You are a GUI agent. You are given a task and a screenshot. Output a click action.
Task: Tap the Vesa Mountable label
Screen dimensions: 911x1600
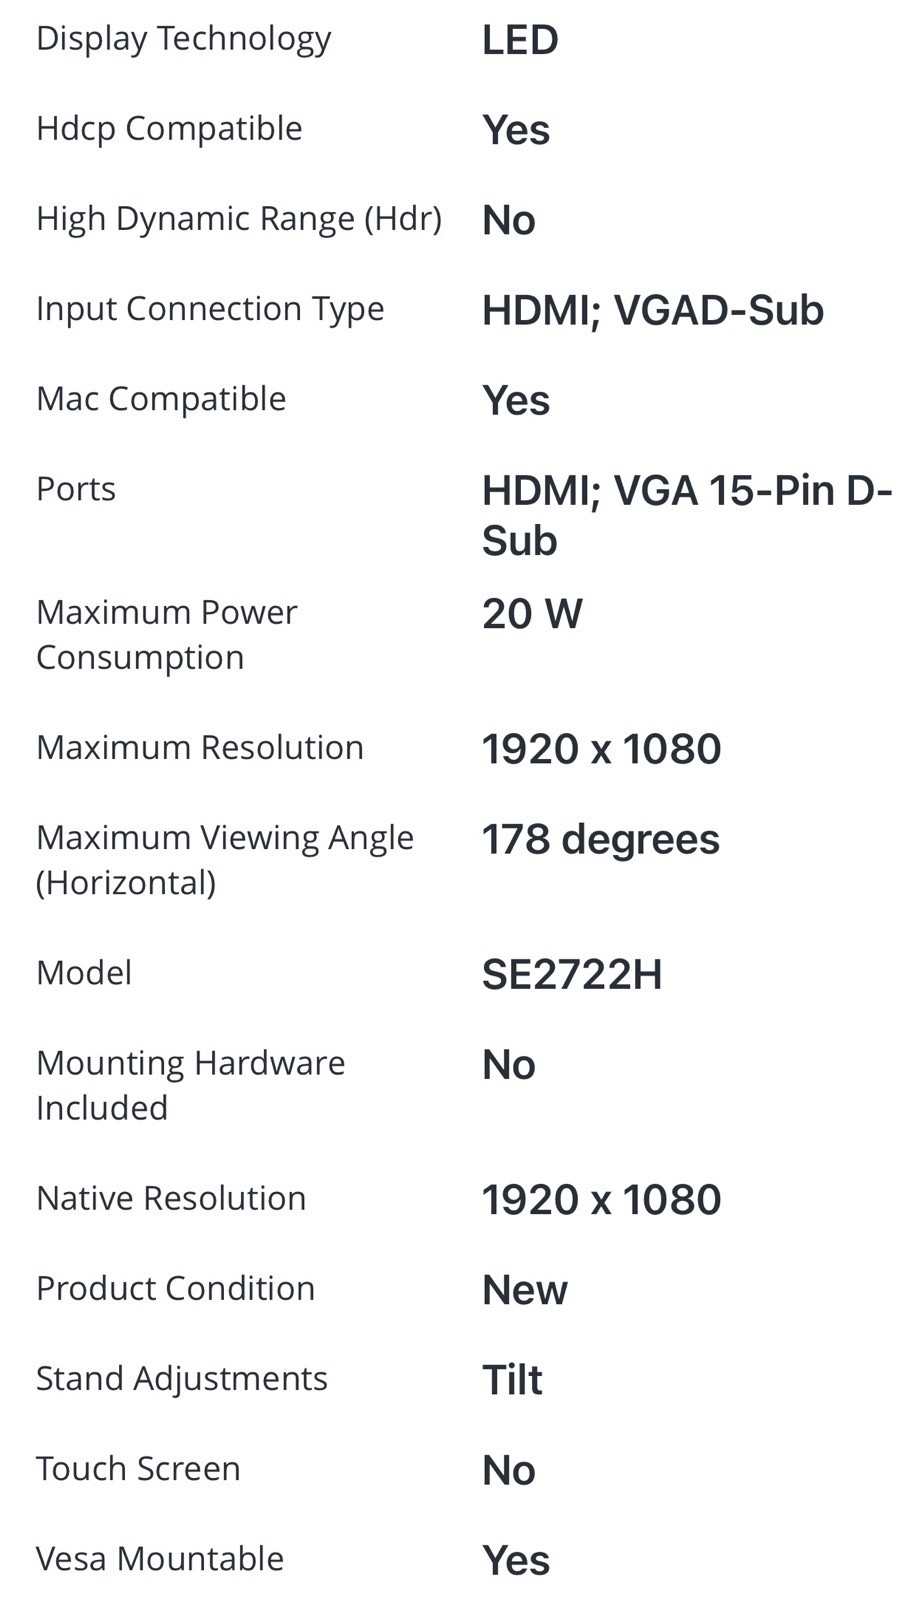pos(160,1559)
